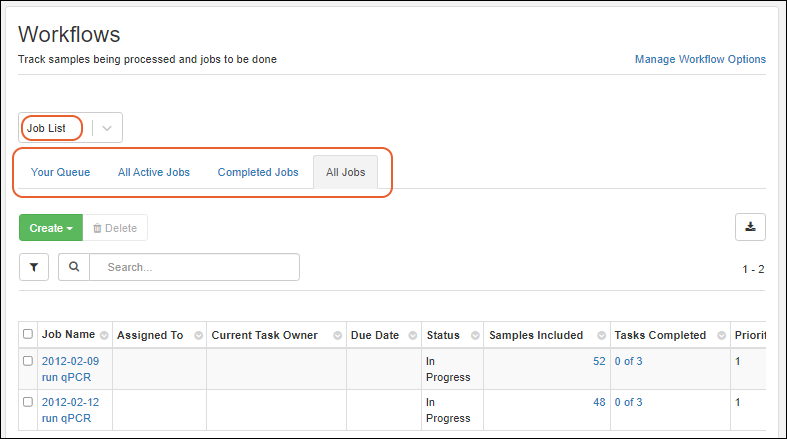Open Samples Included column menu arrow
The height and width of the screenshot is (439, 787).
click(x=602, y=335)
